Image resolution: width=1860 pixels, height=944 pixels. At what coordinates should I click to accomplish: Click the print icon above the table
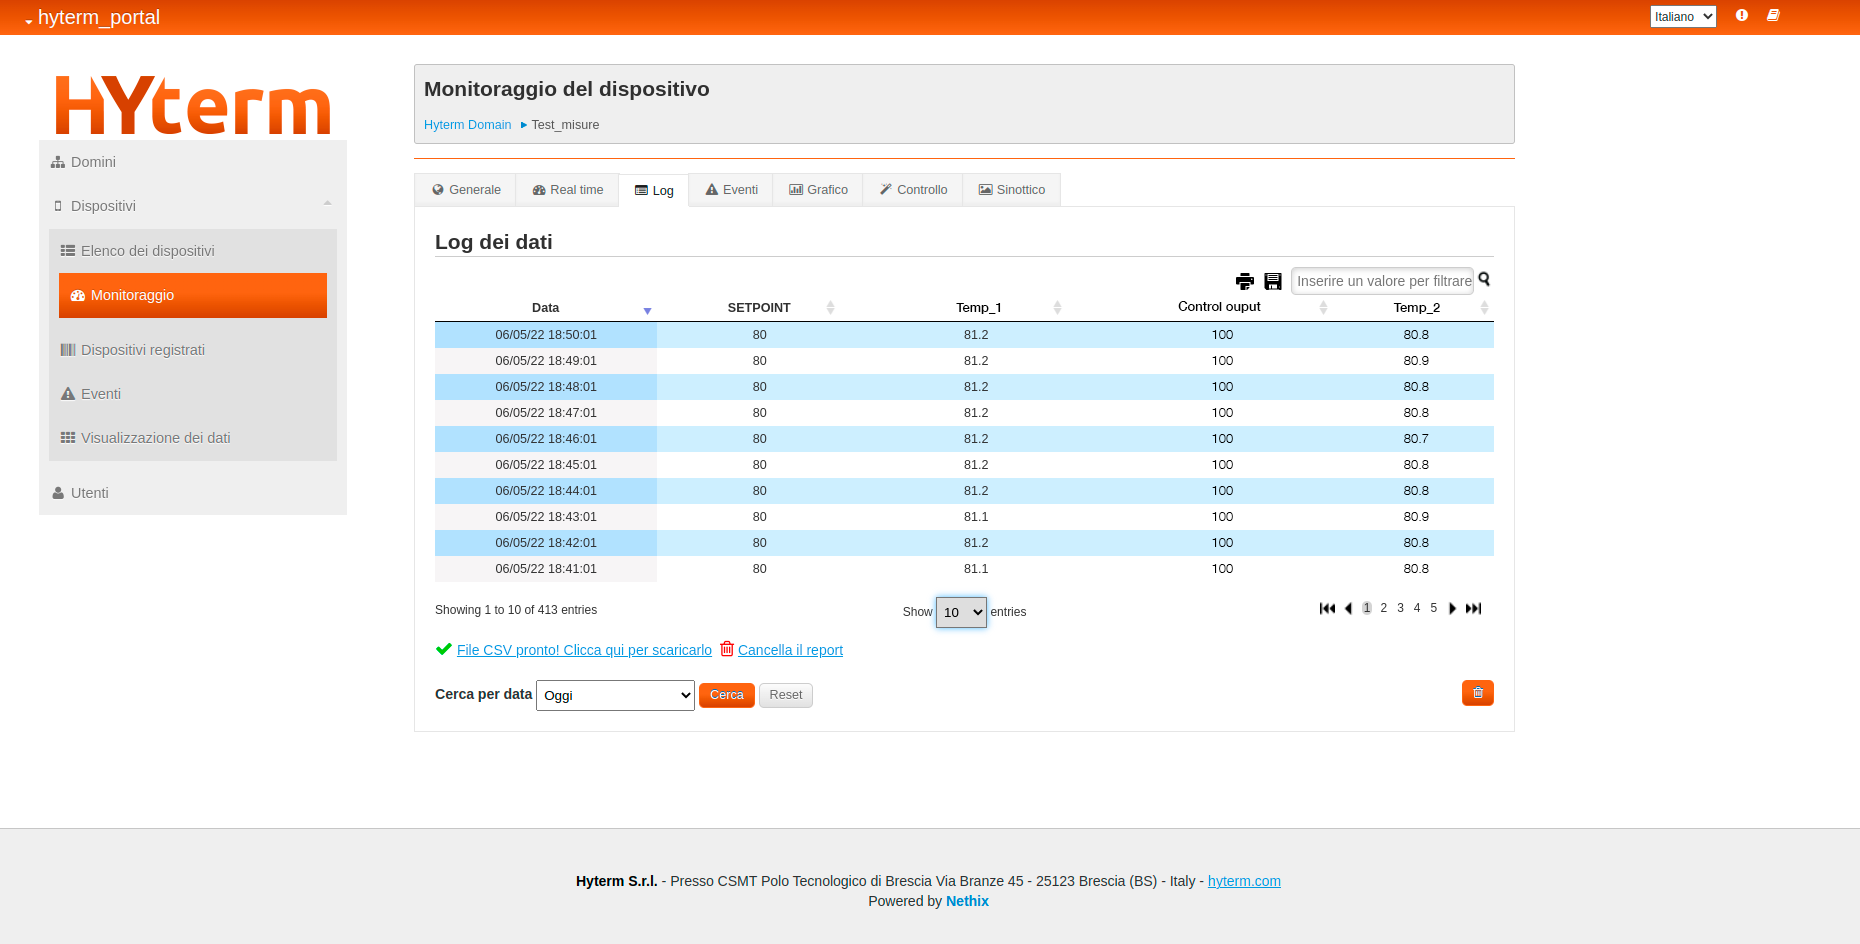click(x=1244, y=281)
